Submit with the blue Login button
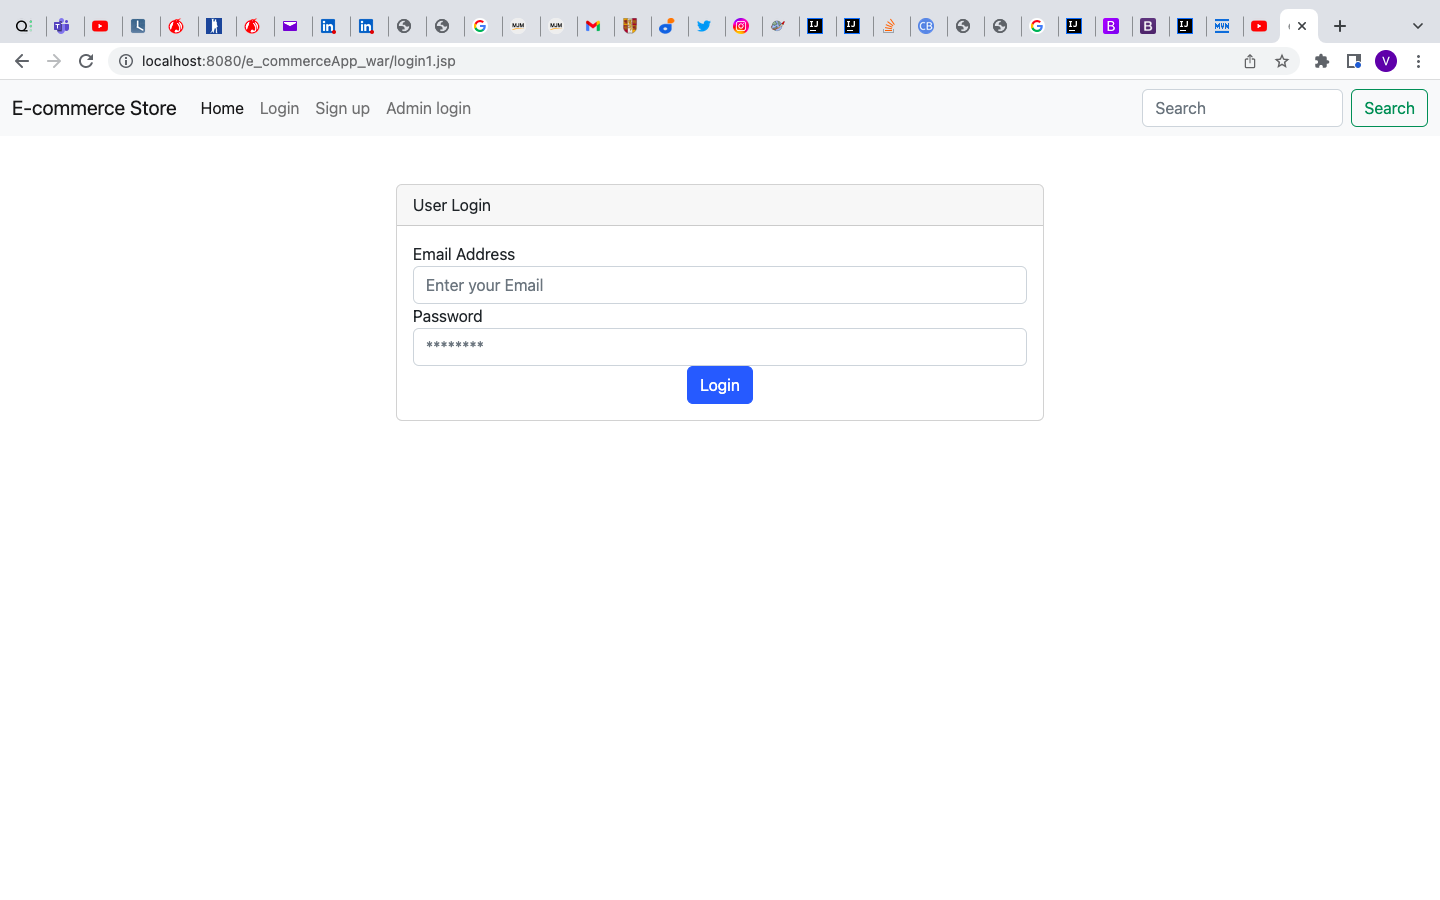The image size is (1440, 900). point(720,385)
